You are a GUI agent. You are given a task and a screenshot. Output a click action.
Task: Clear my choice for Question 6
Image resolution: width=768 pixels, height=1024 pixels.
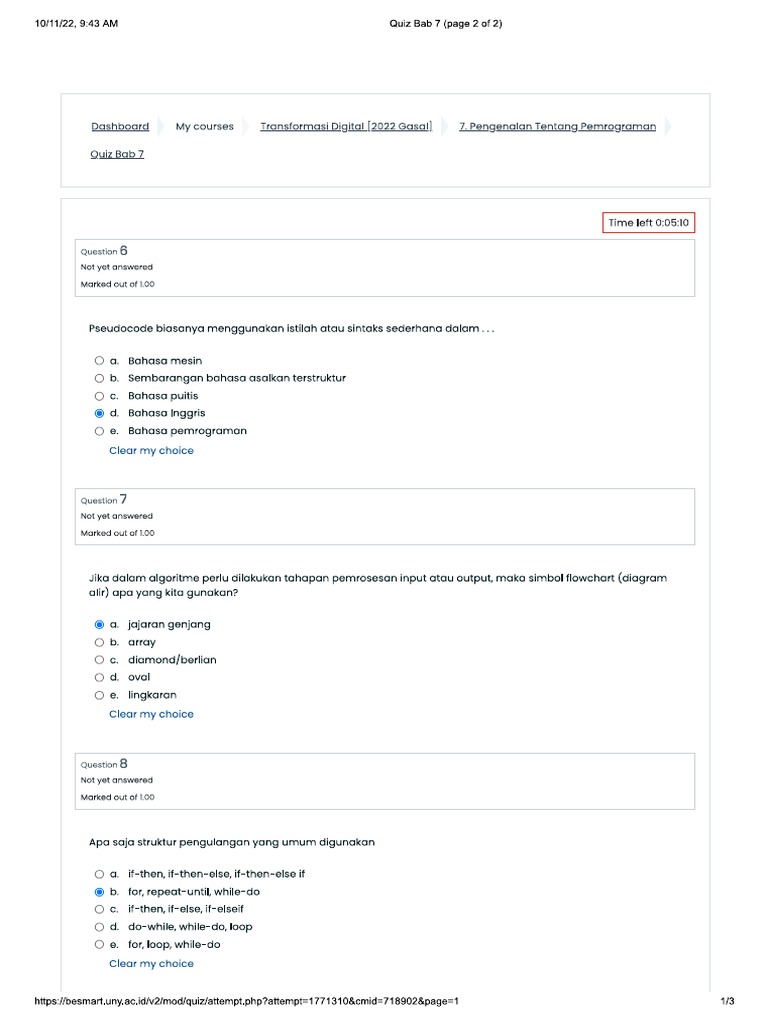tap(151, 451)
